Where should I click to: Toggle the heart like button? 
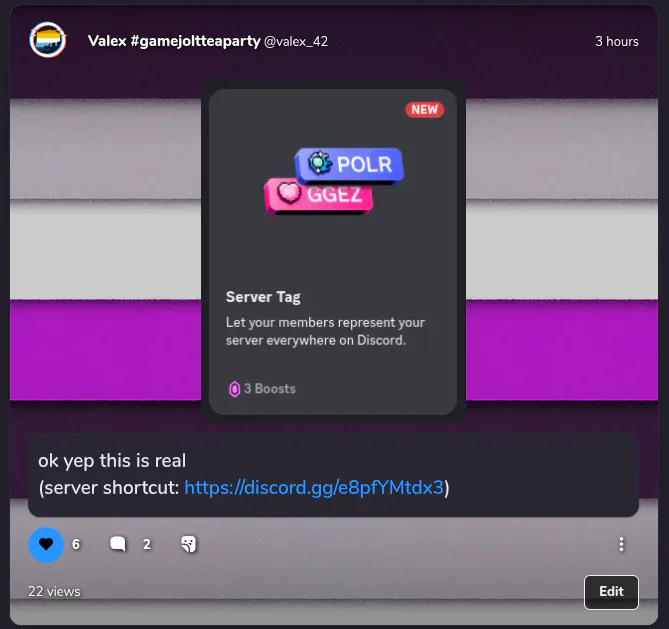click(46, 544)
